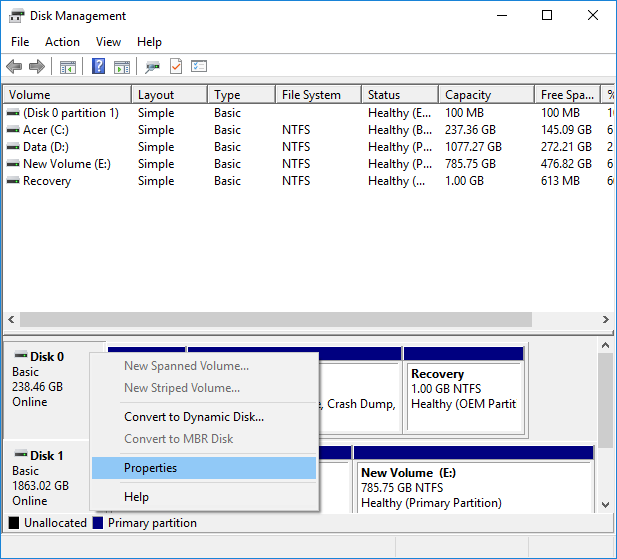Toggle the Show/Hide Action Pane icon
617x559 pixels.
point(122,67)
